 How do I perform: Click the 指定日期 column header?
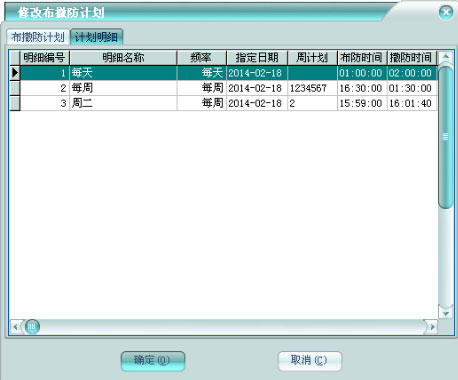click(257, 58)
